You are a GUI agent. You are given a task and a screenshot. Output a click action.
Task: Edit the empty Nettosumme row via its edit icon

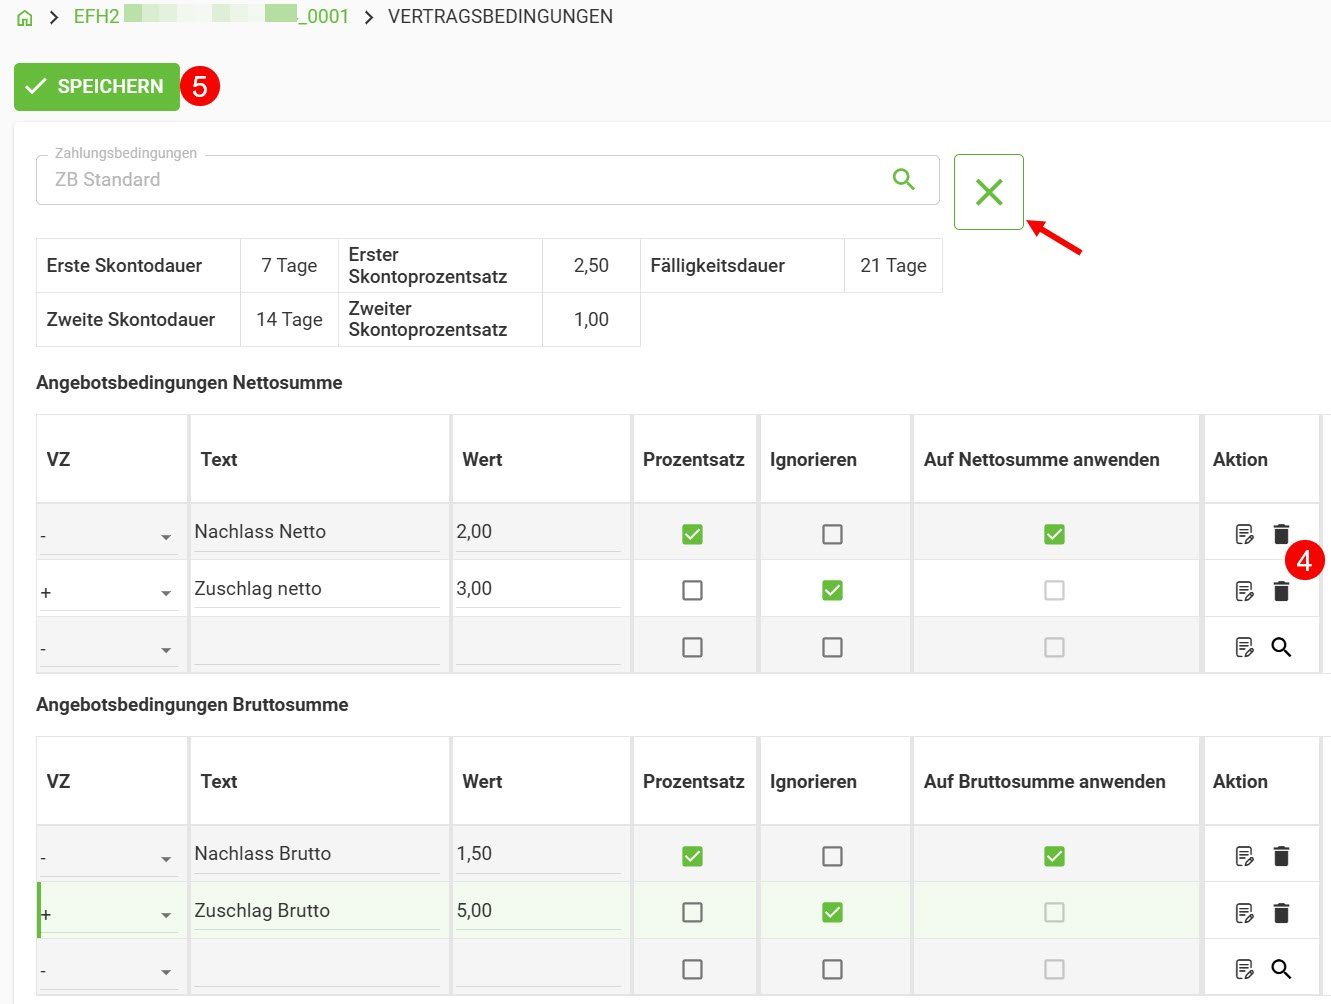pyautogui.click(x=1243, y=646)
